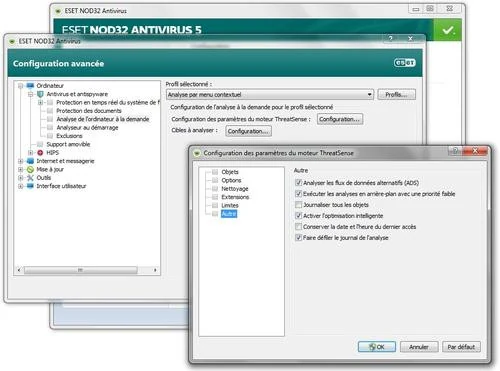This screenshot has width=500, height=371.
Task: Close the ThreatSense configuration dialog
Action: tap(476, 151)
